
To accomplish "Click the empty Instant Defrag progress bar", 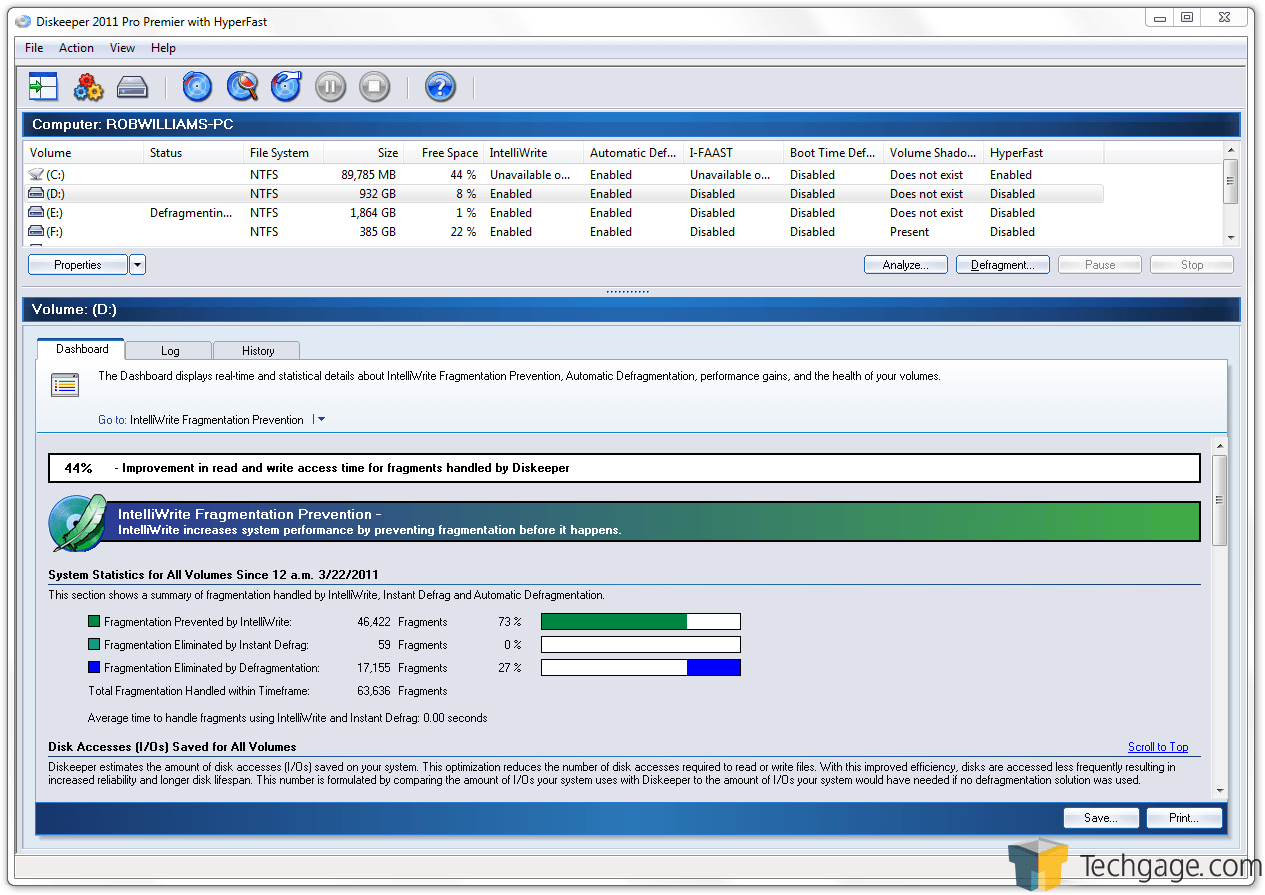I will pyautogui.click(x=641, y=645).
